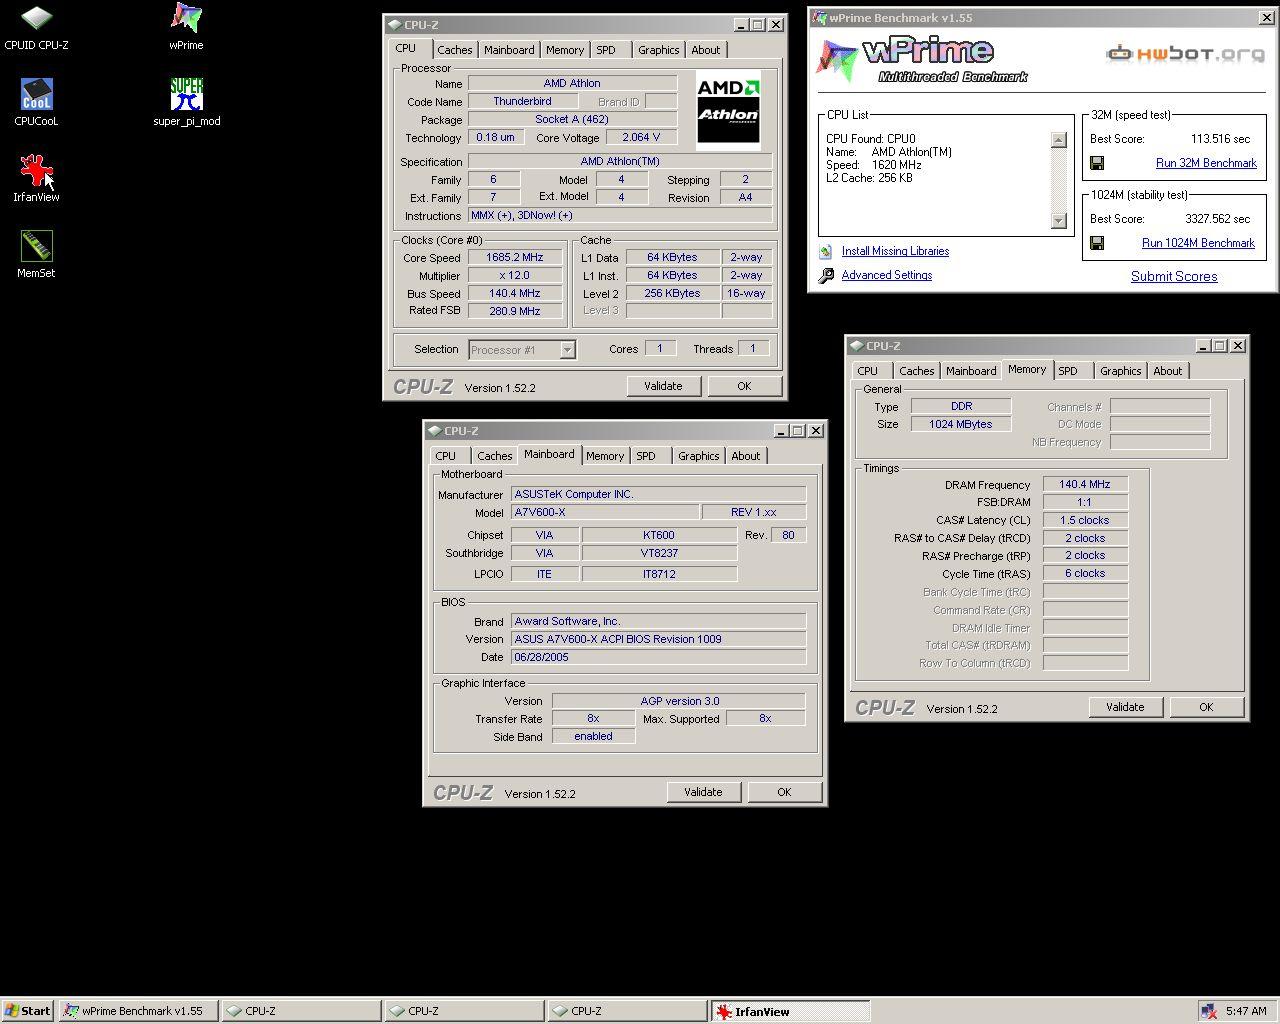Click the Submit Scores link
1280x1024 pixels.
1174,277
